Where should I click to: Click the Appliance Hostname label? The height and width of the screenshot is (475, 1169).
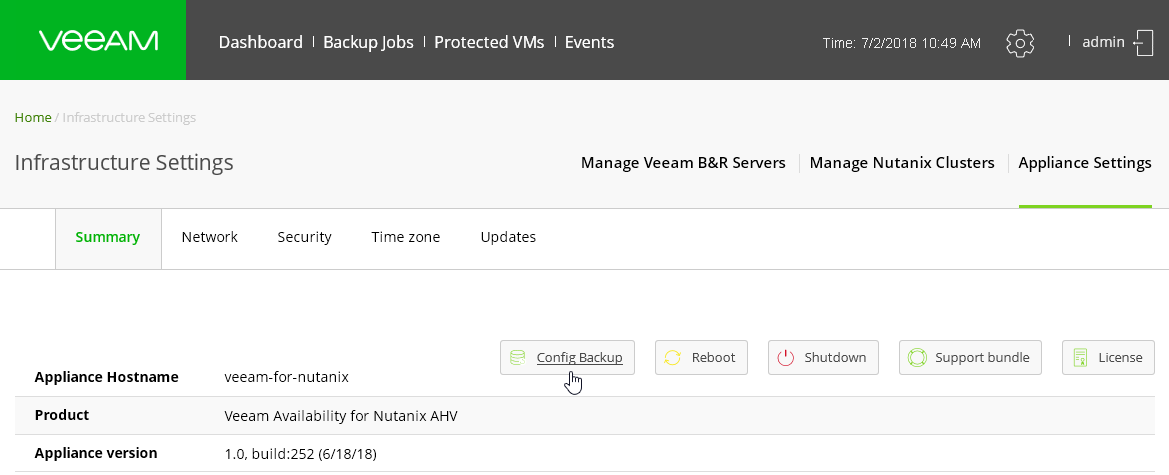click(107, 377)
